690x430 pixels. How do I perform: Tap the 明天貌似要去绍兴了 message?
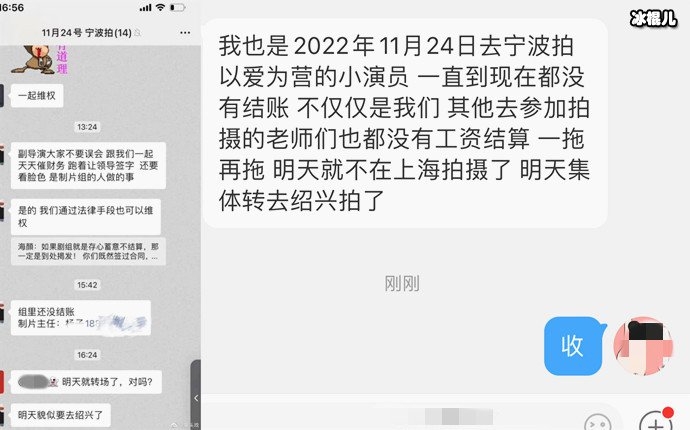[61, 415]
